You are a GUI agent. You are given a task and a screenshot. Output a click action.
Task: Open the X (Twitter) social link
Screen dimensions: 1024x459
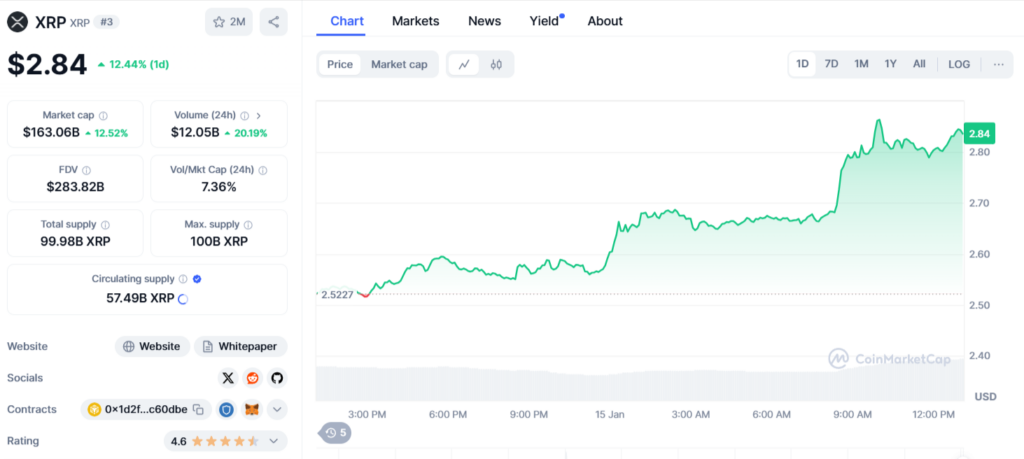(227, 378)
